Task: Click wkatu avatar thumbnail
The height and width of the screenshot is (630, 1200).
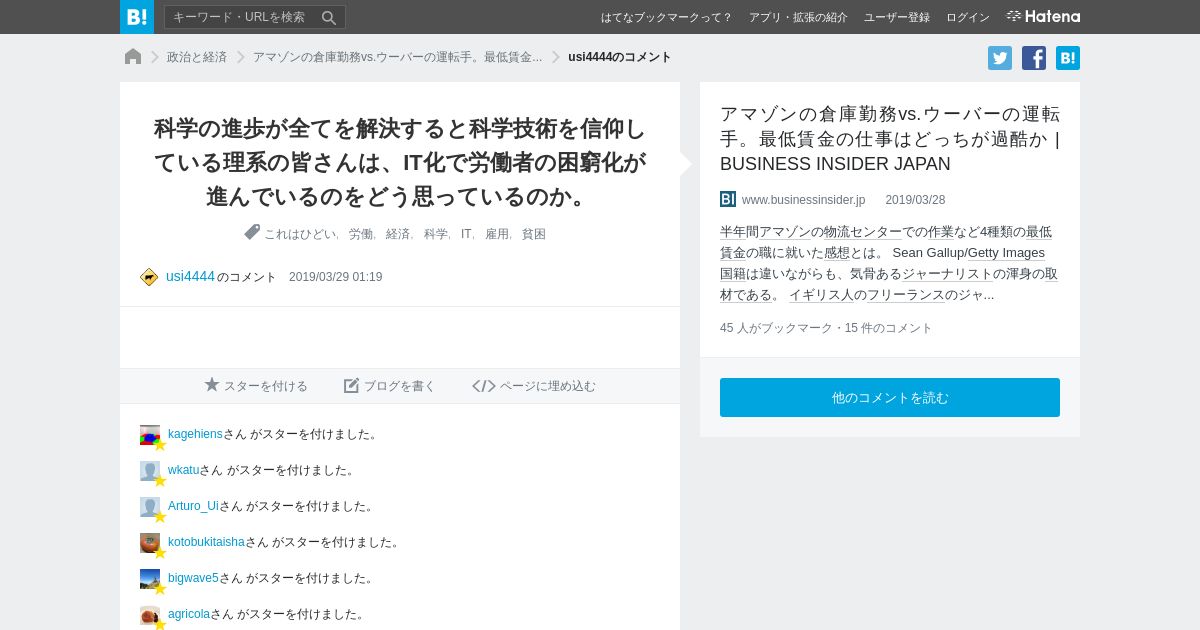Action: (150, 471)
